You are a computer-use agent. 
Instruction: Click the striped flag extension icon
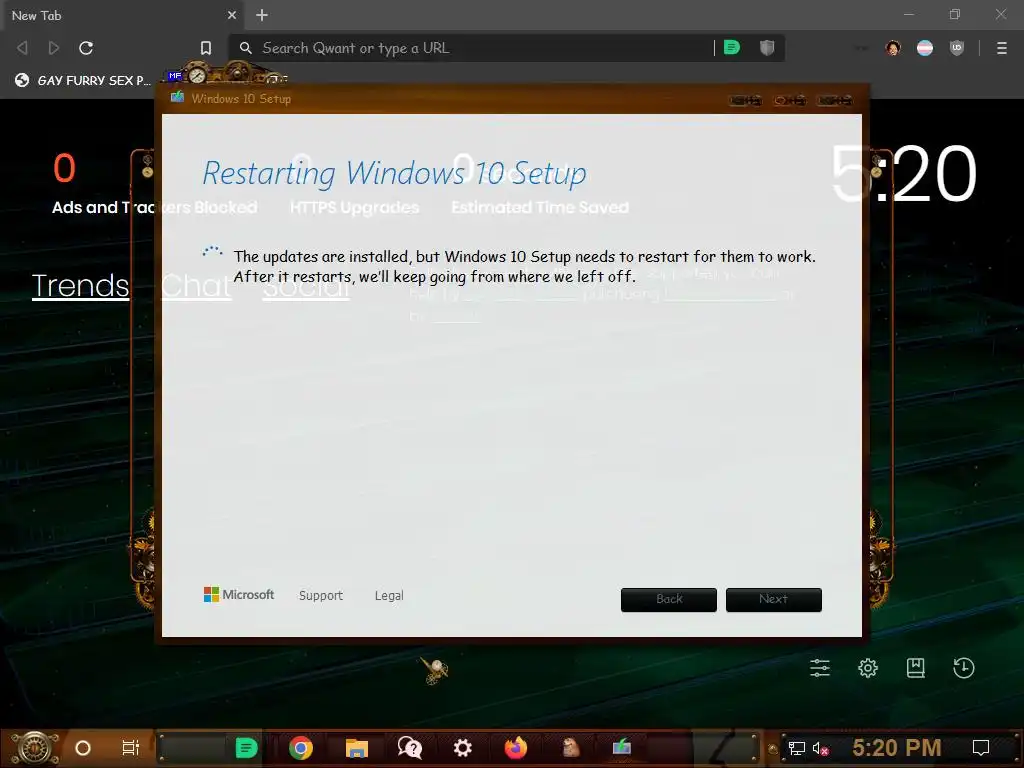[x=925, y=48]
